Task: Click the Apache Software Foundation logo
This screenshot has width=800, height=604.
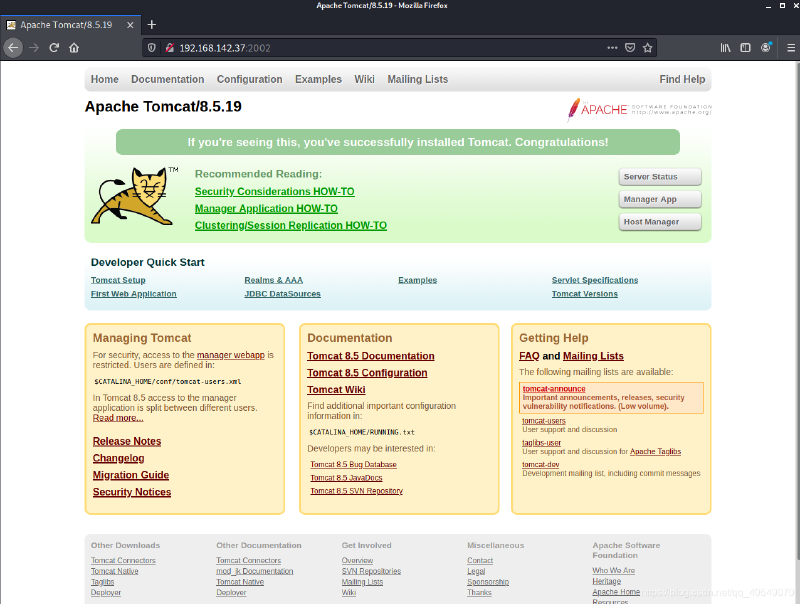Action: pos(639,109)
